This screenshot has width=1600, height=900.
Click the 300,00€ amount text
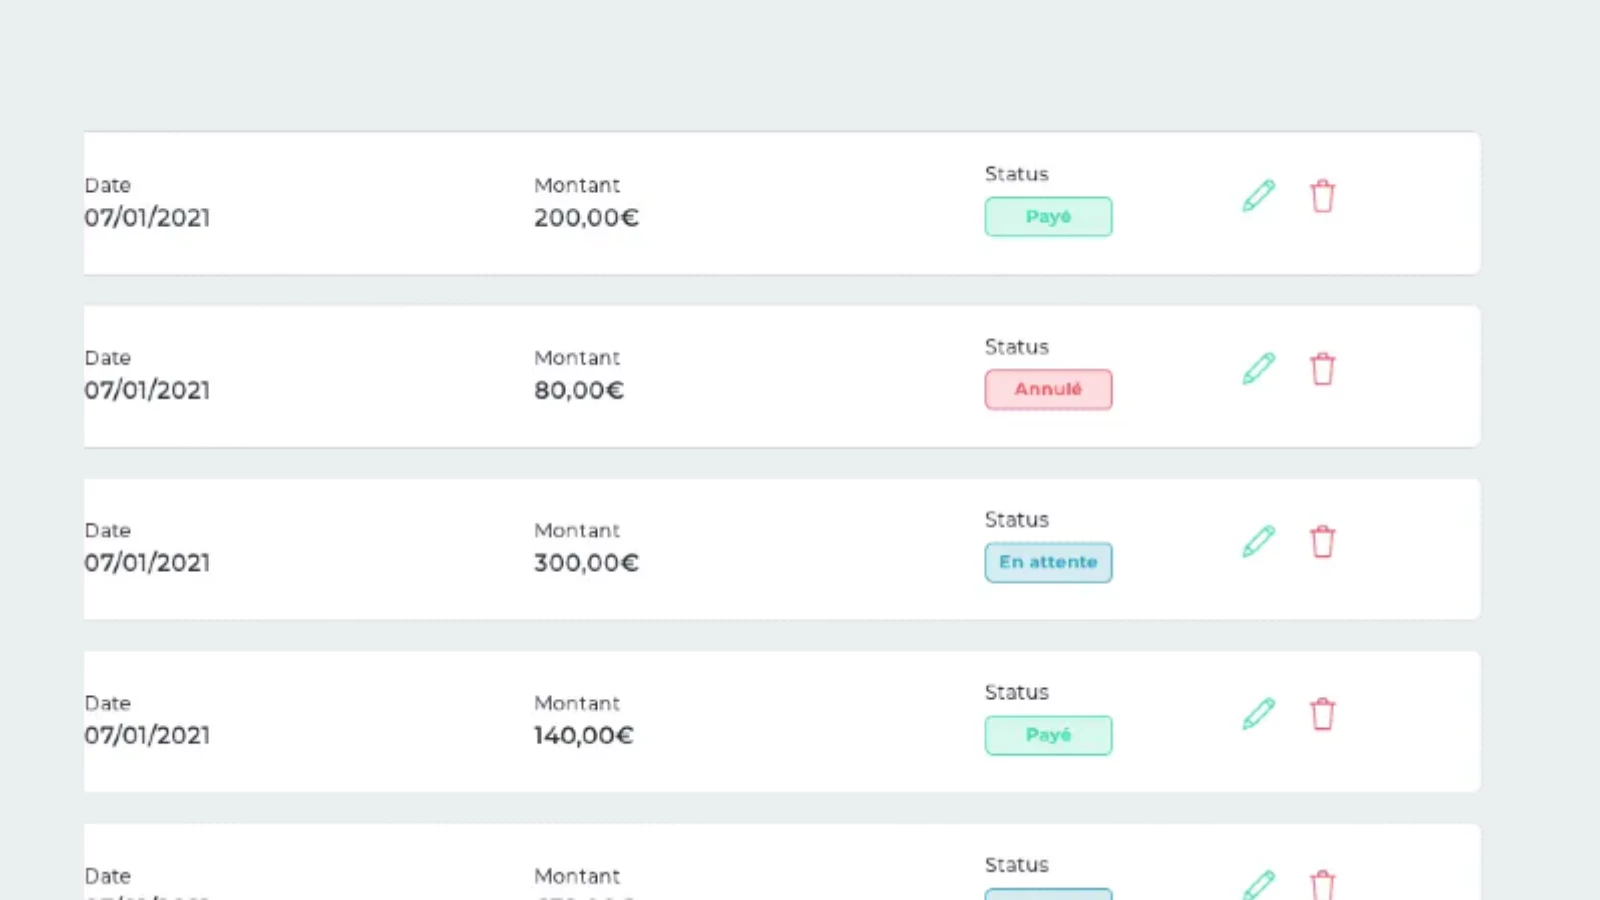[x=586, y=563]
